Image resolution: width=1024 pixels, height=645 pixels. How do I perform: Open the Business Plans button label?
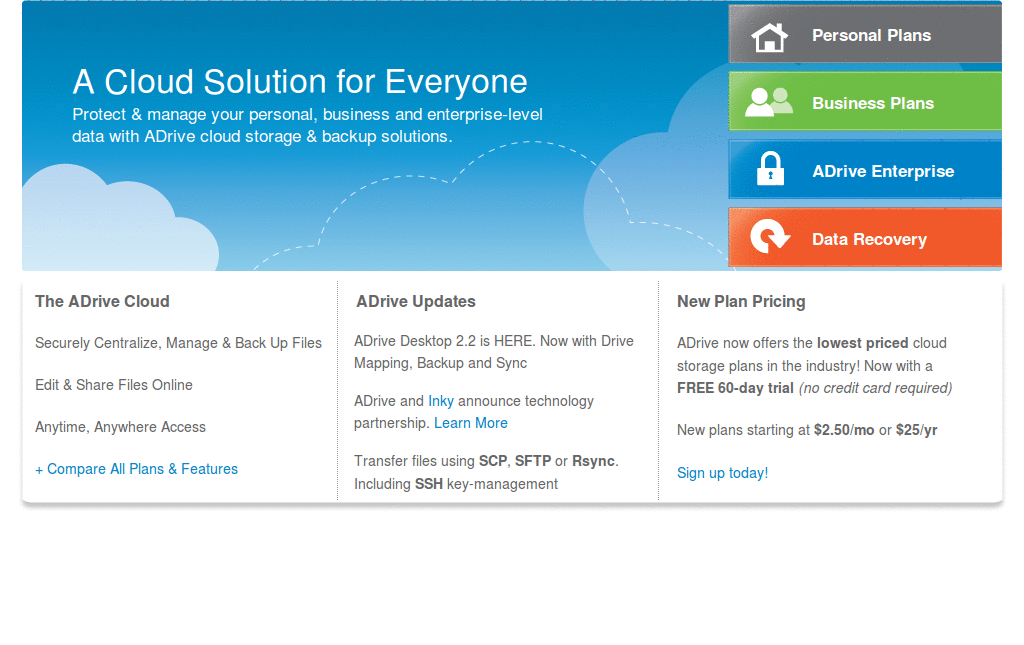tap(872, 103)
